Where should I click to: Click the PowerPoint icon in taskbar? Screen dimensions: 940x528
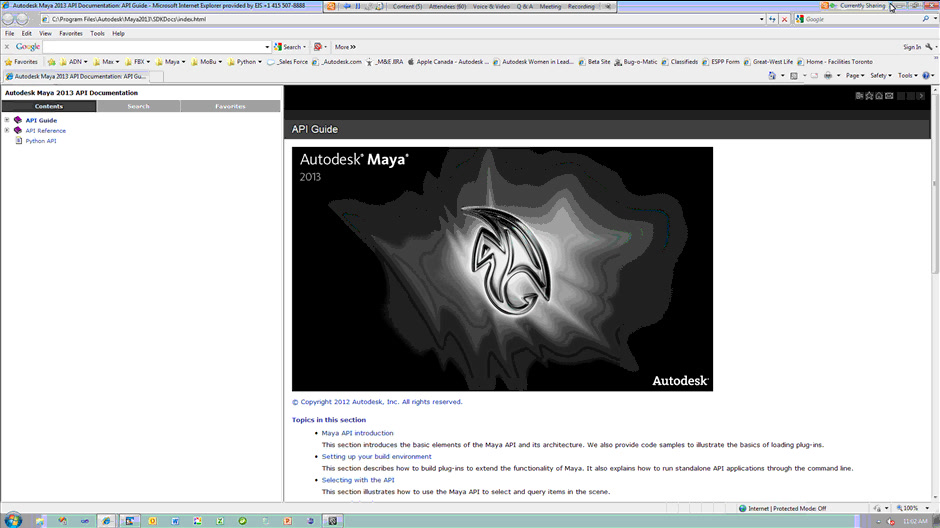[288, 521]
